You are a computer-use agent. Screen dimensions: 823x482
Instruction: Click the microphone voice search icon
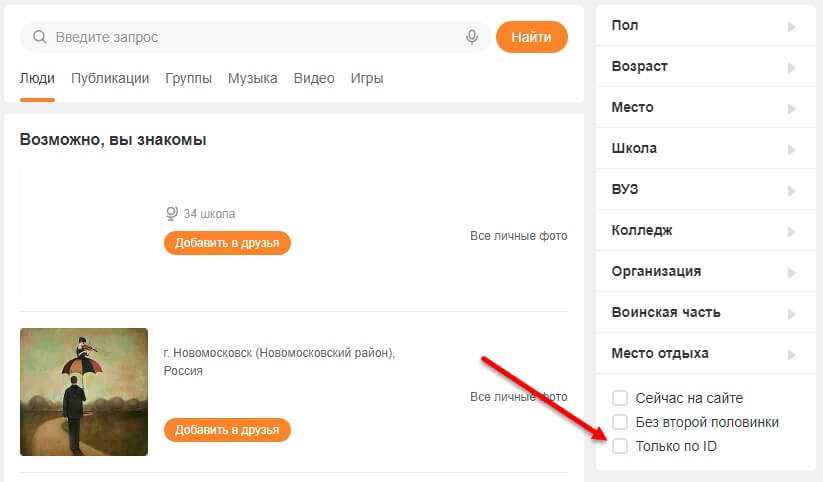472,37
